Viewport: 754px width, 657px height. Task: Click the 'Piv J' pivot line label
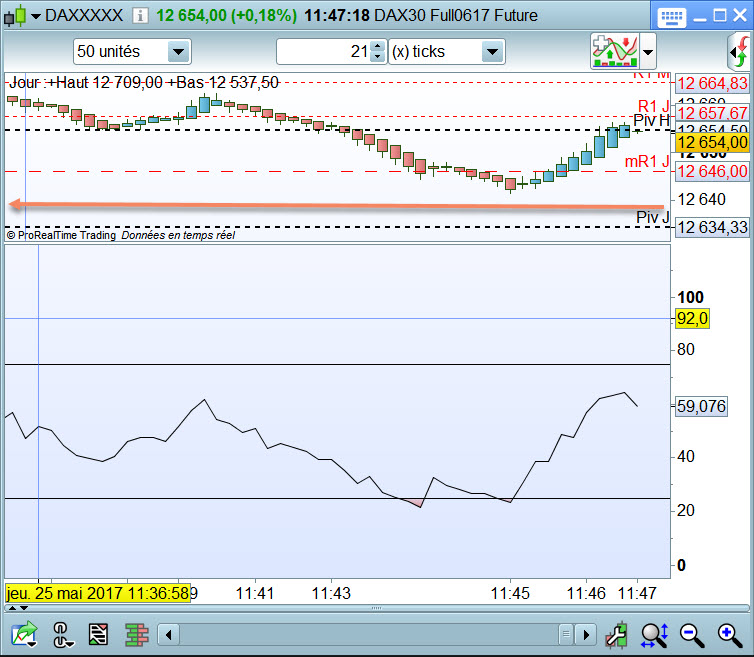652,217
